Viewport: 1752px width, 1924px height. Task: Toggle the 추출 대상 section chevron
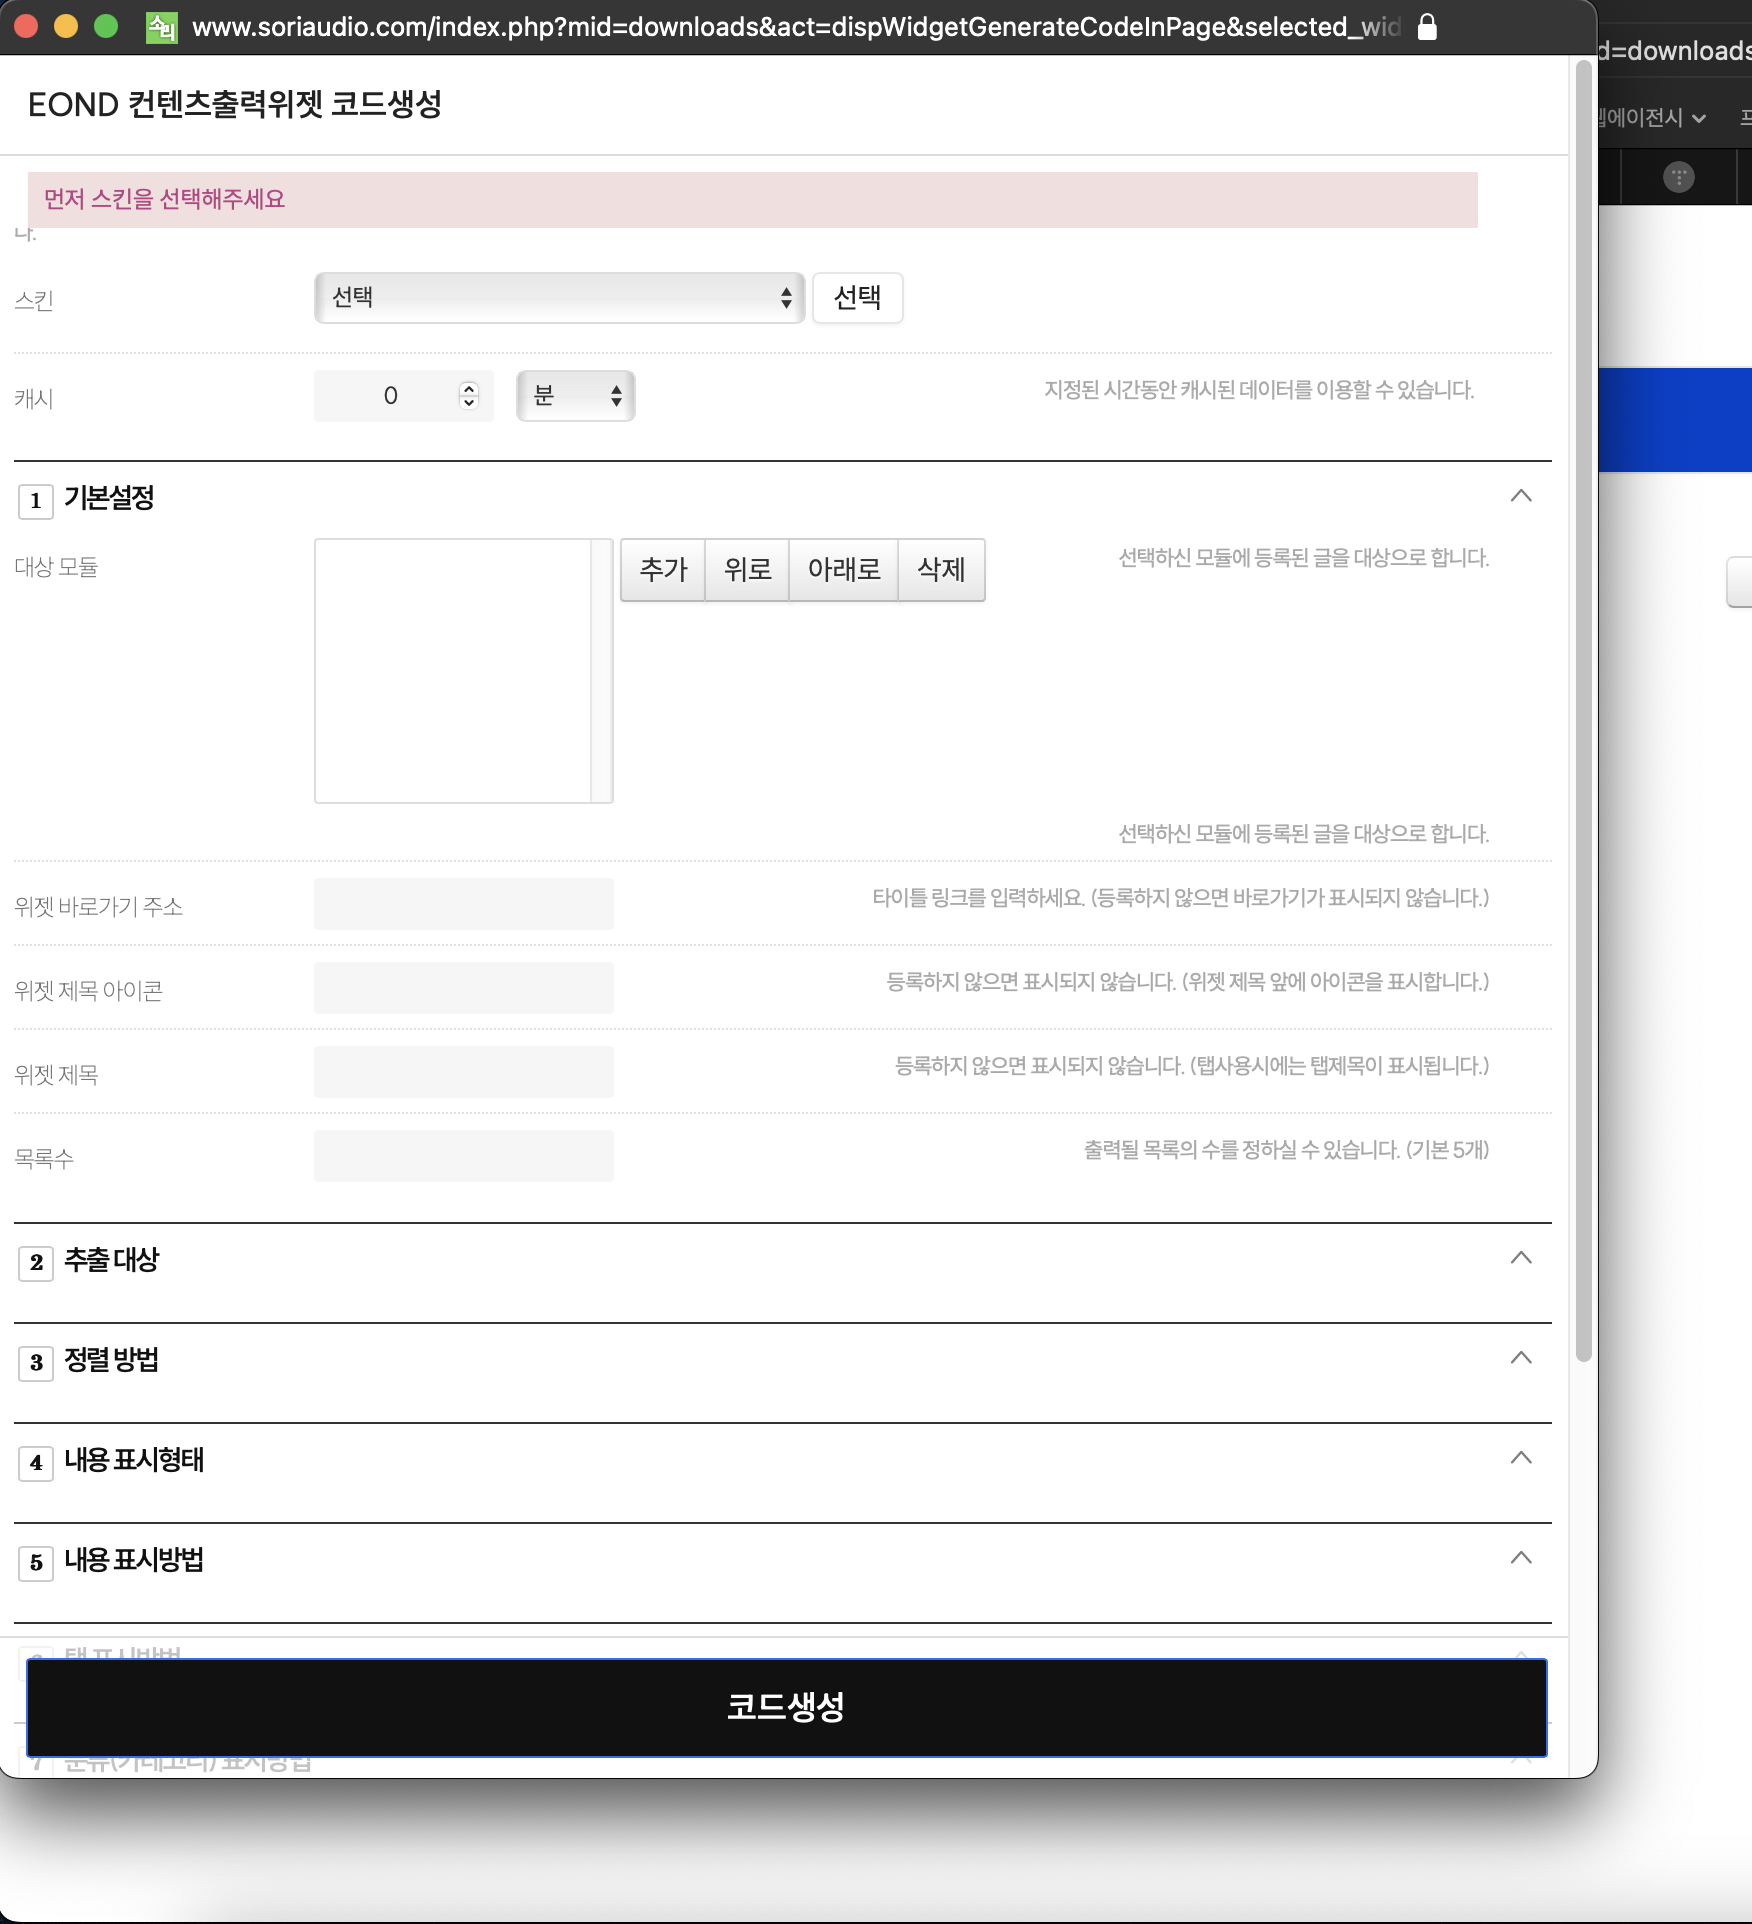(x=1521, y=1258)
